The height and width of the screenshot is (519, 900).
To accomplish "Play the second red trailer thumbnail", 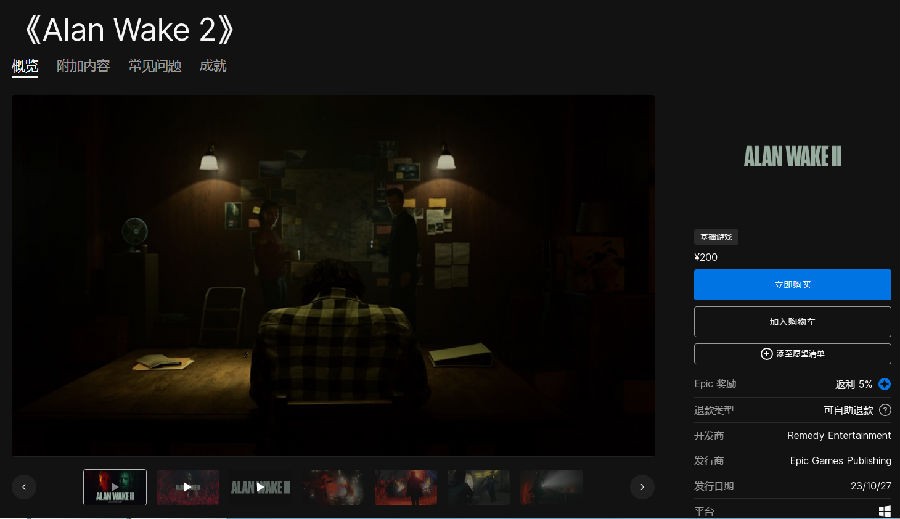I will pos(188,487).
